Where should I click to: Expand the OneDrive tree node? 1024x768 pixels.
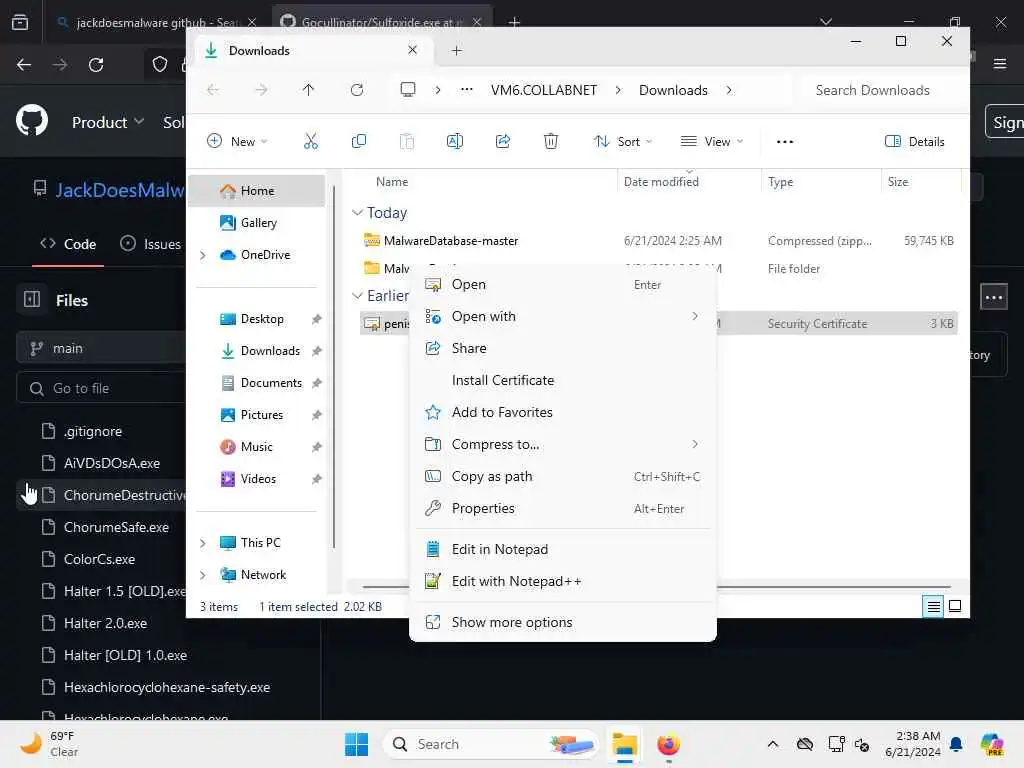[x=202, y=255]
